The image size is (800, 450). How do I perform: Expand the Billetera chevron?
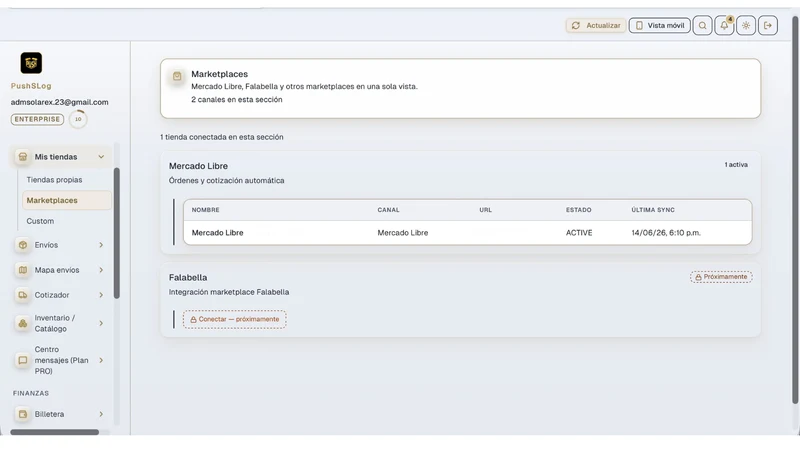tap(101, 414)
